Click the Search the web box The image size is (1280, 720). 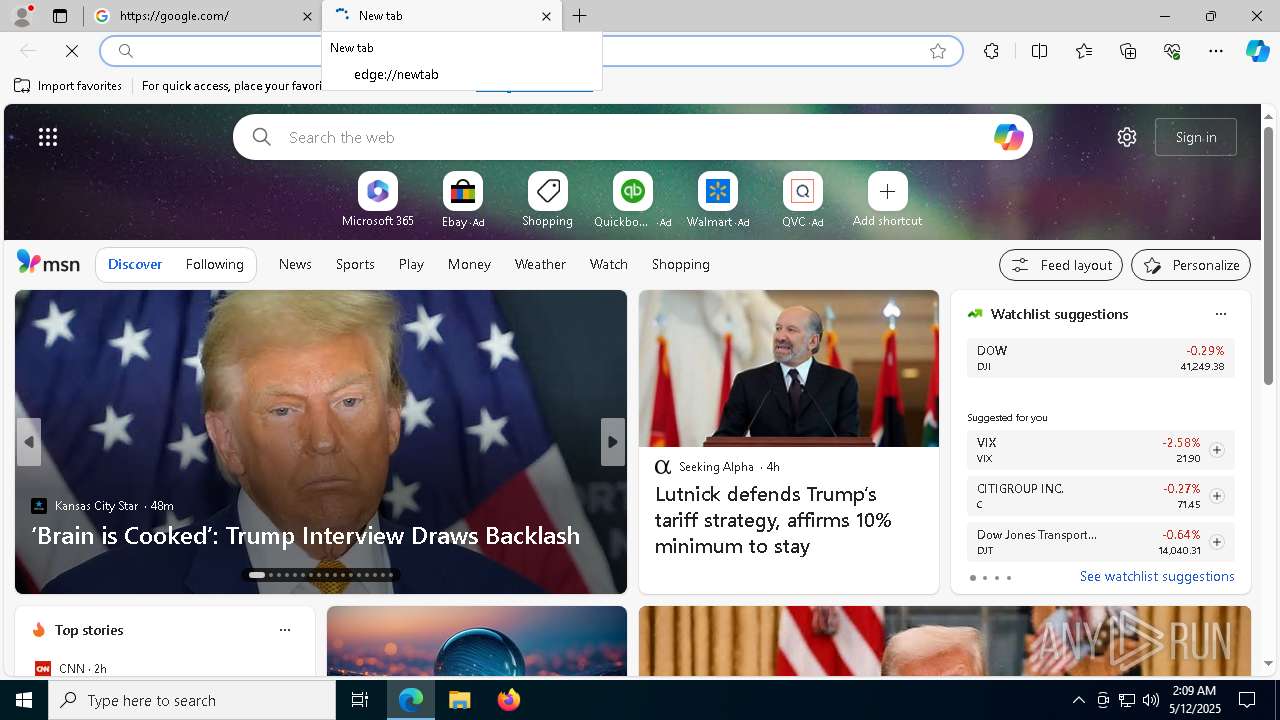632,137
